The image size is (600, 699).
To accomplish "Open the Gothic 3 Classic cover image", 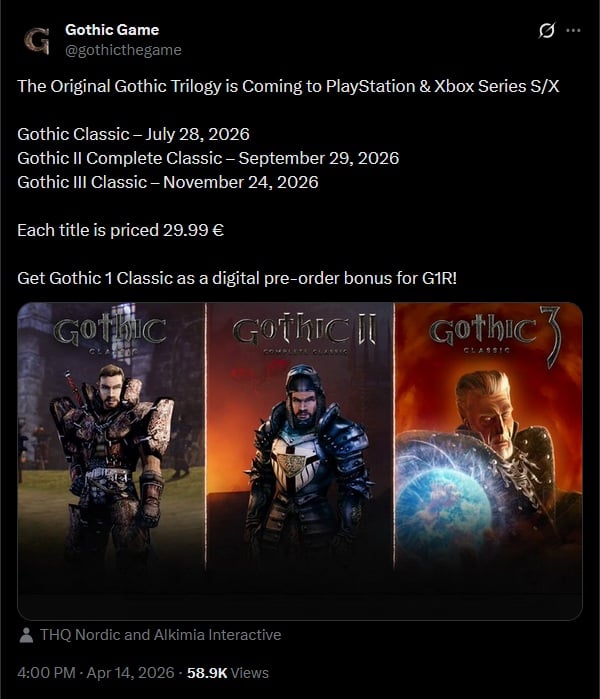I will click(x=489, y=437).
